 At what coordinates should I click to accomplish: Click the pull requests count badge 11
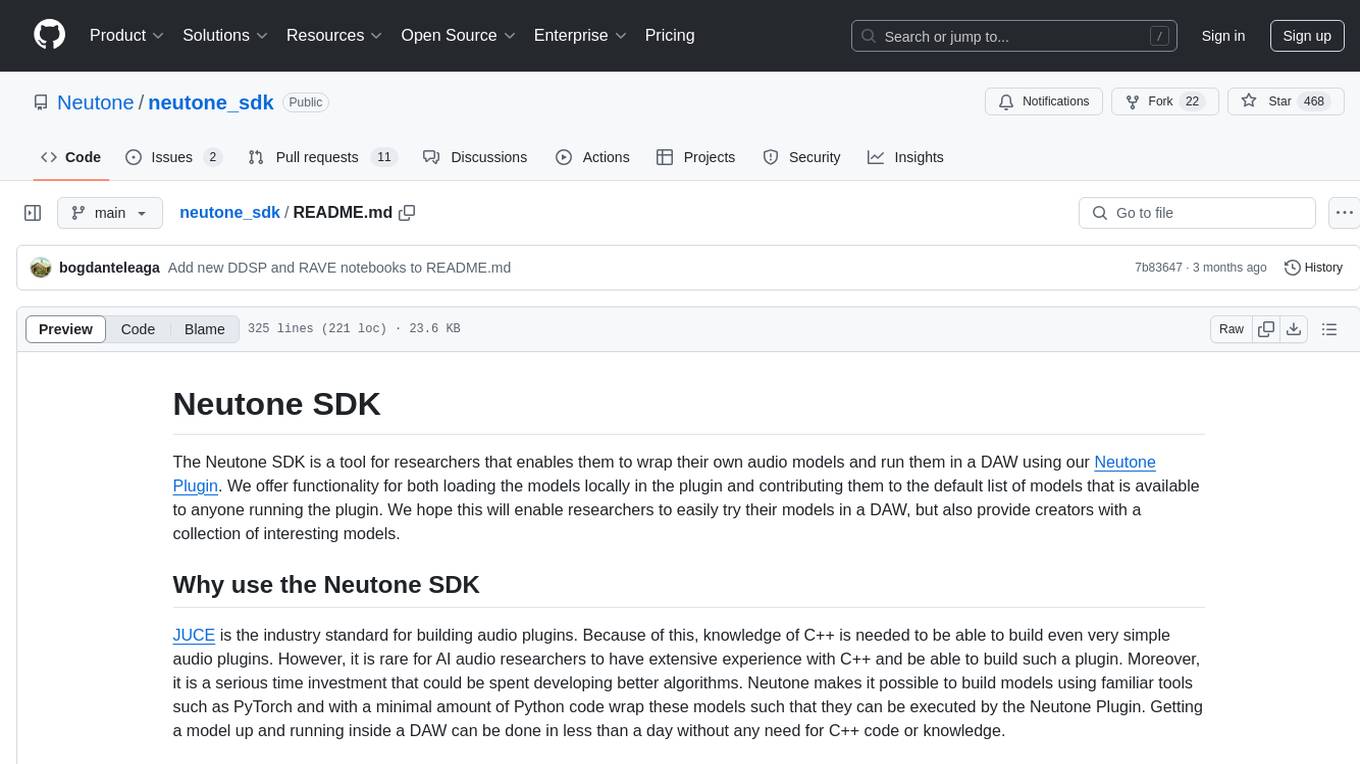pos(384,157)
